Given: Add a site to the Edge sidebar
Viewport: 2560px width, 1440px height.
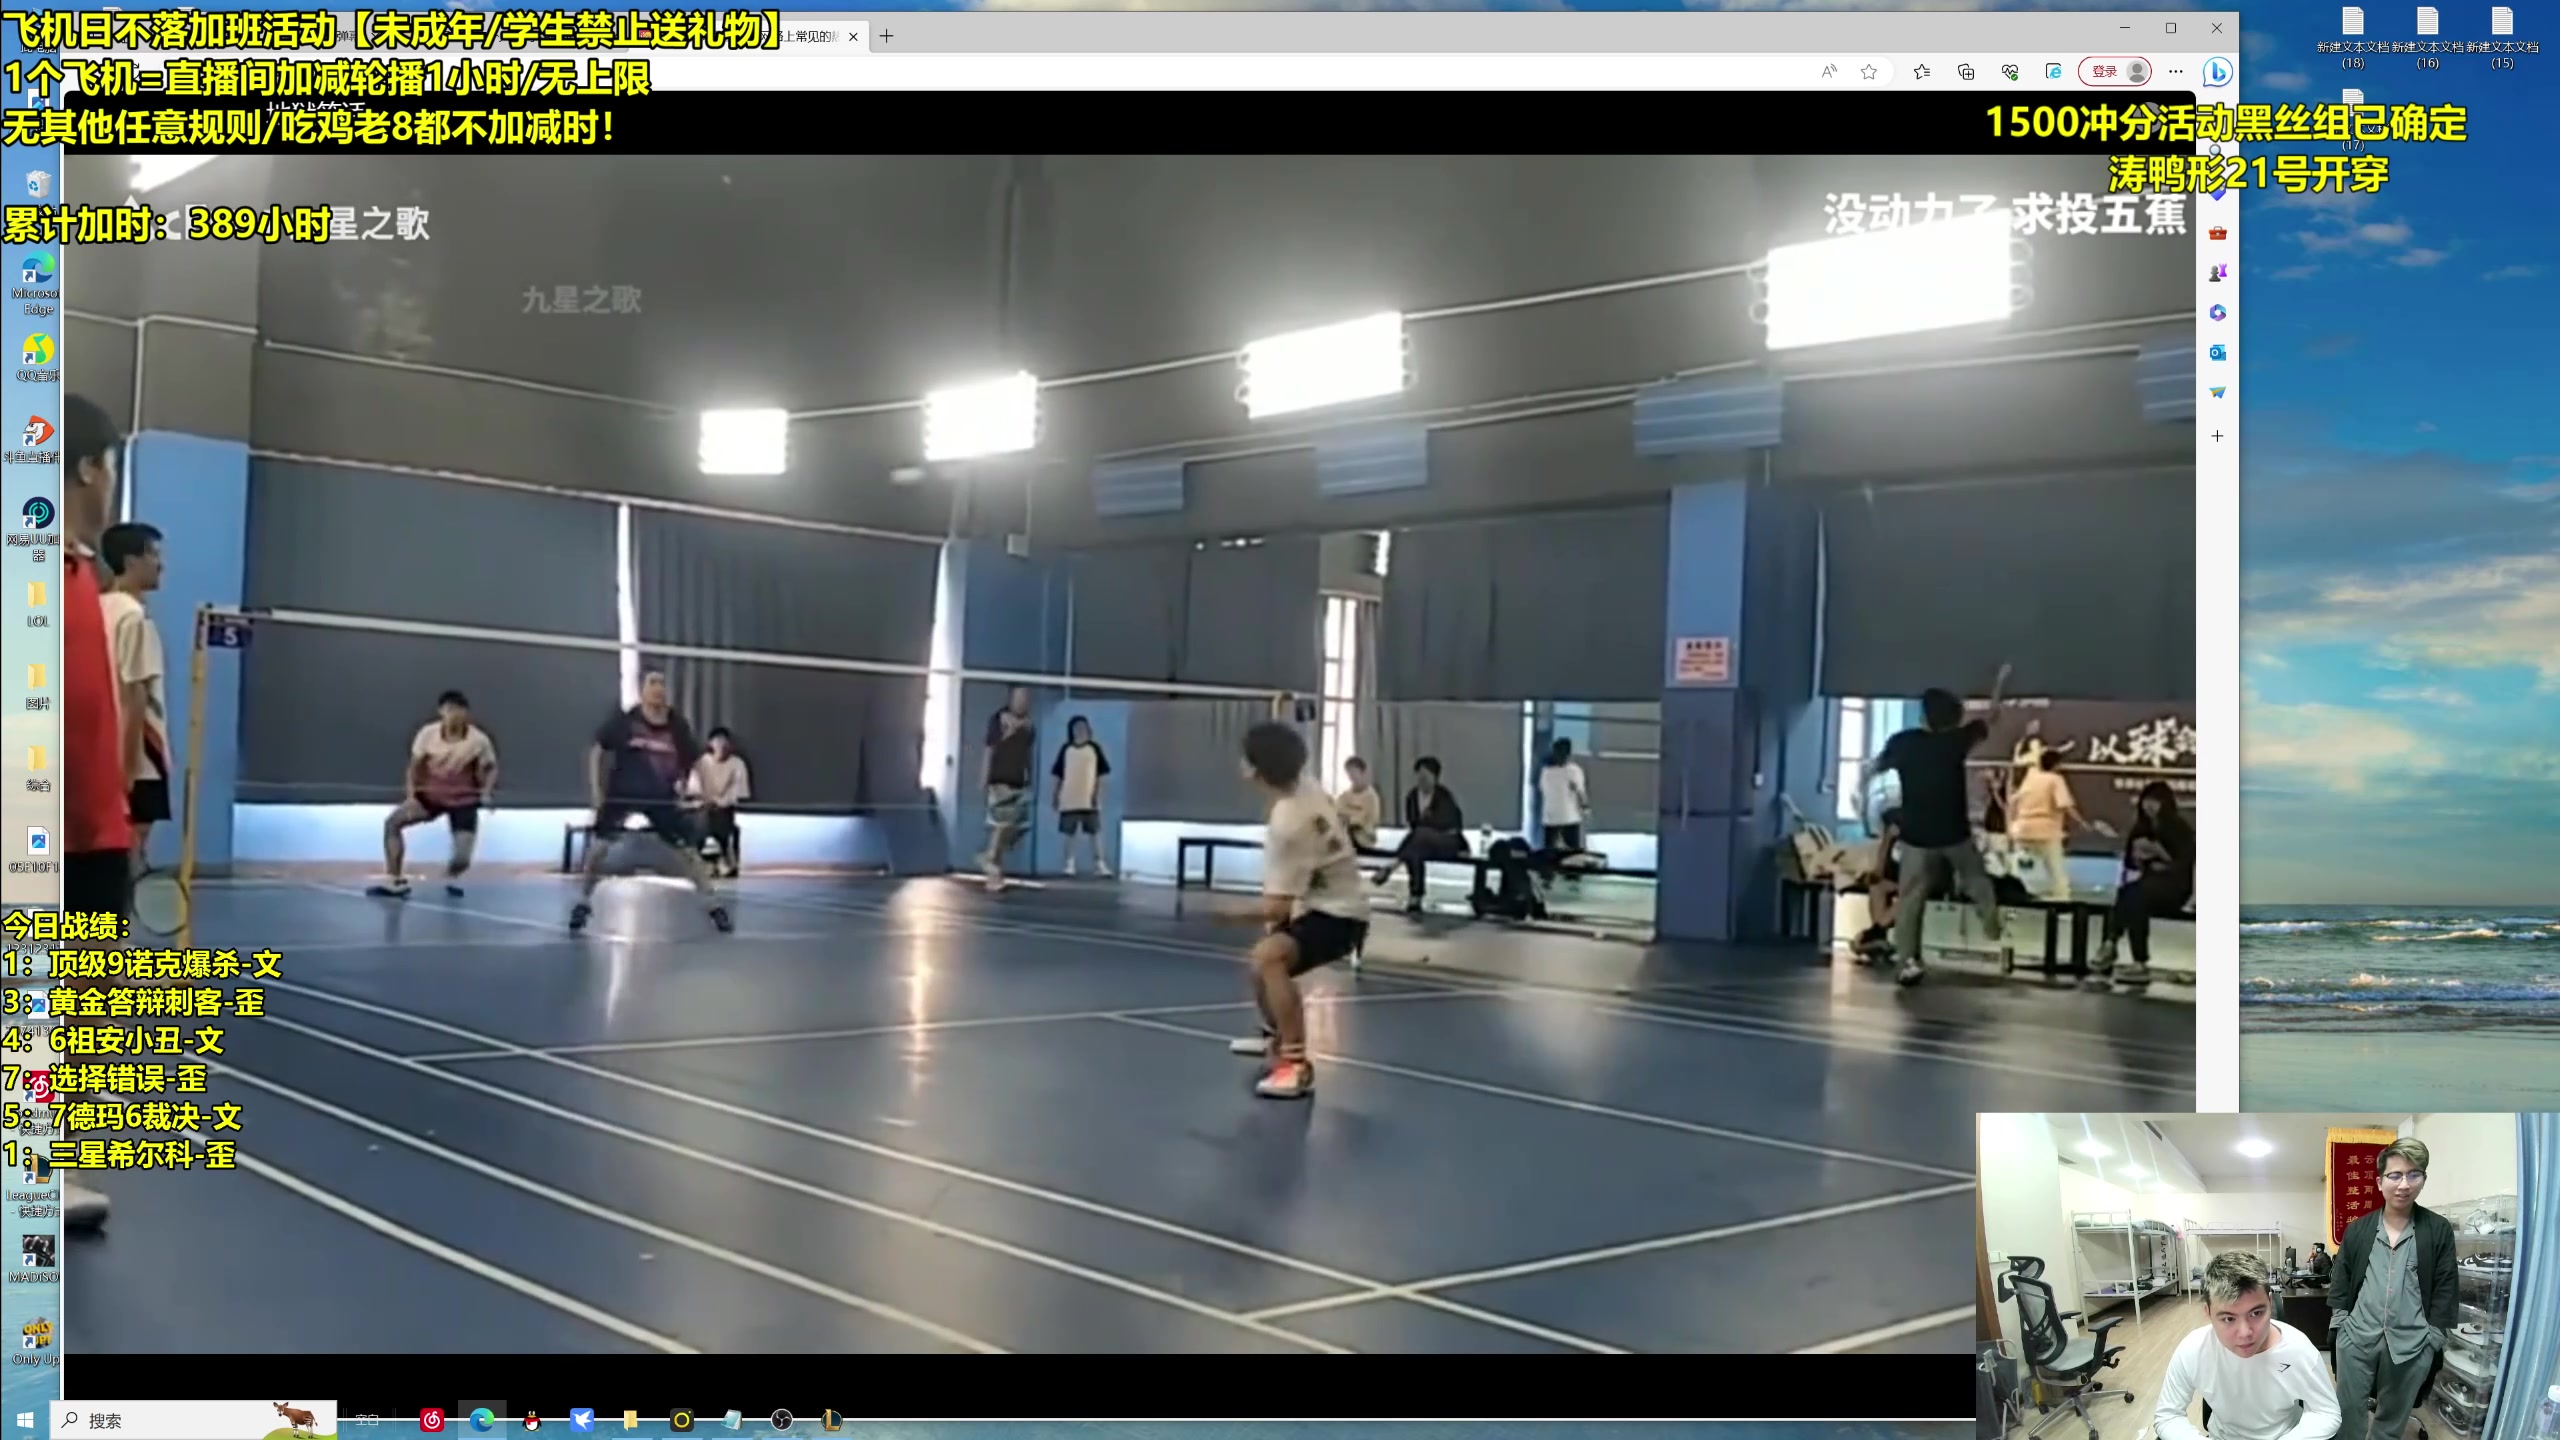Looking at the screenshot, I should tap(2217, 436).
